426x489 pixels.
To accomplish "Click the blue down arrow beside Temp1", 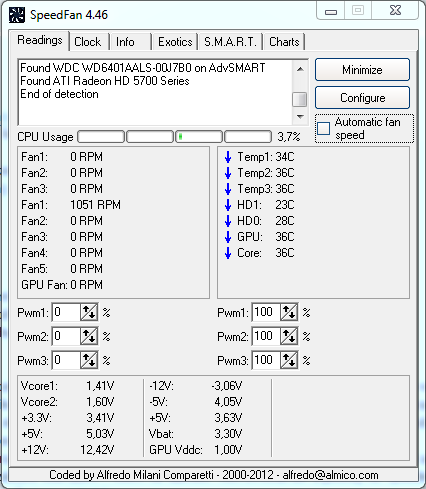I will [228, 157].
